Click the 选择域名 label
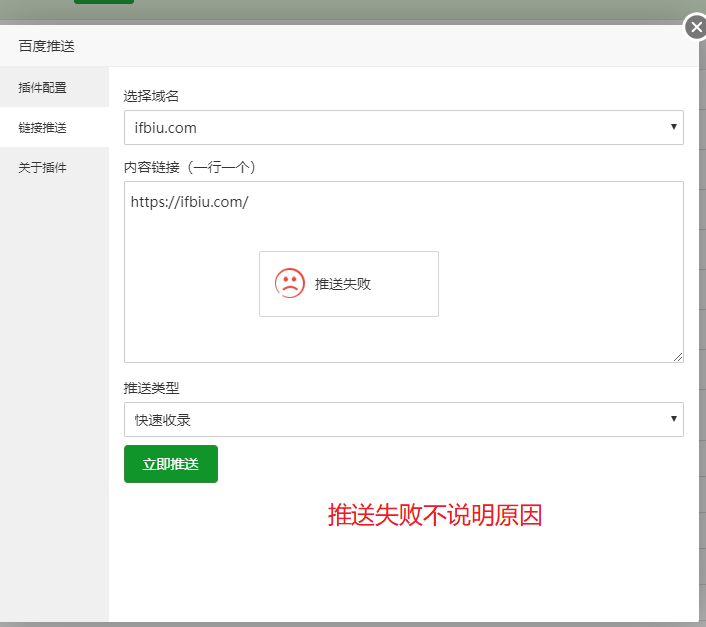 (x=151, y=96)
